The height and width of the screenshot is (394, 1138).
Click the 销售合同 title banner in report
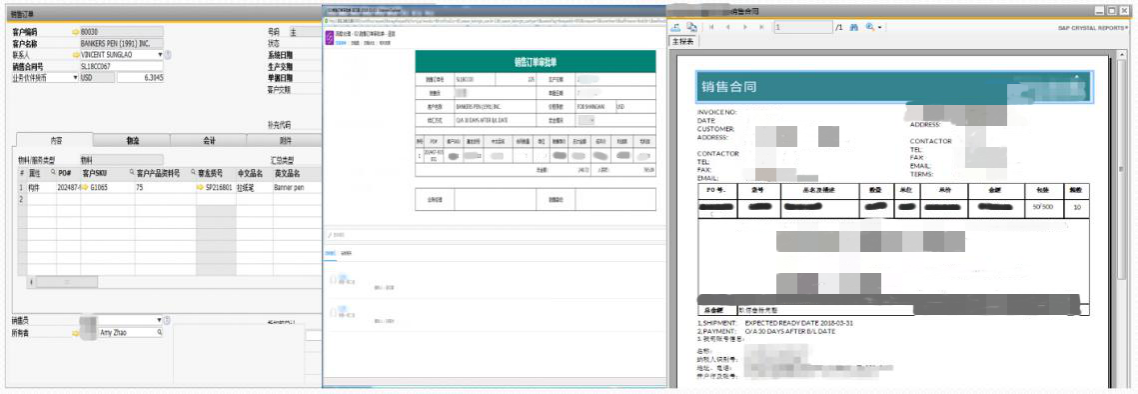pyautogui.click(x=894, y=87)
